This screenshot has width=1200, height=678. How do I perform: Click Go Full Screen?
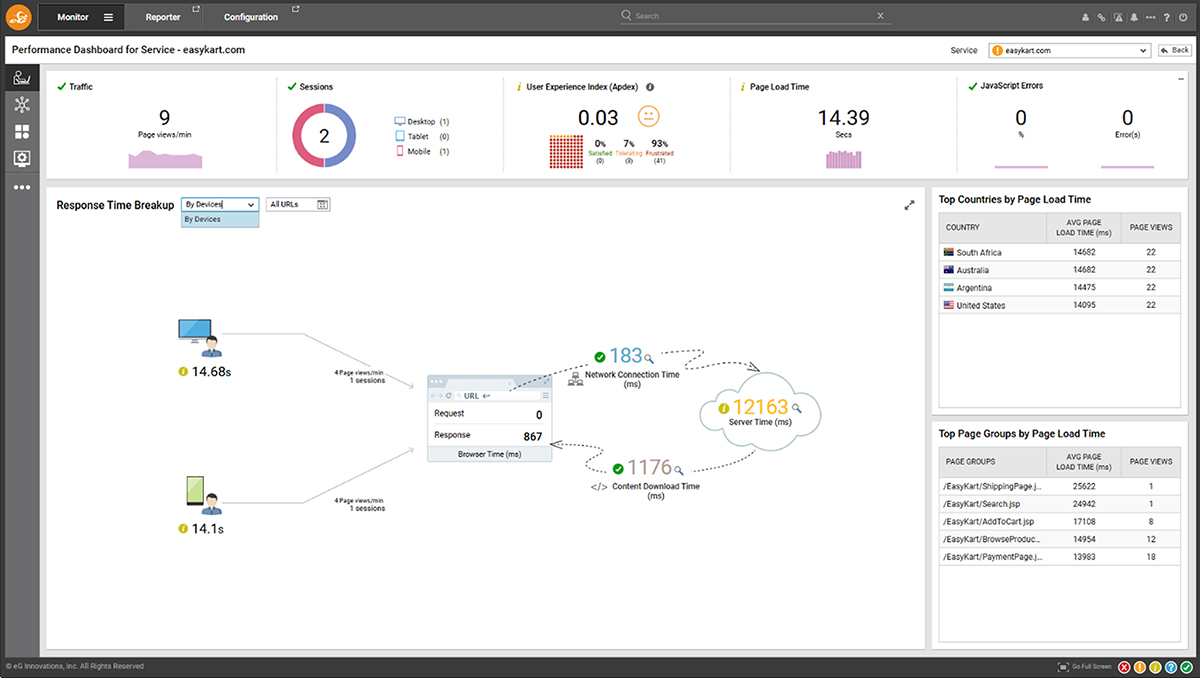1084,666
